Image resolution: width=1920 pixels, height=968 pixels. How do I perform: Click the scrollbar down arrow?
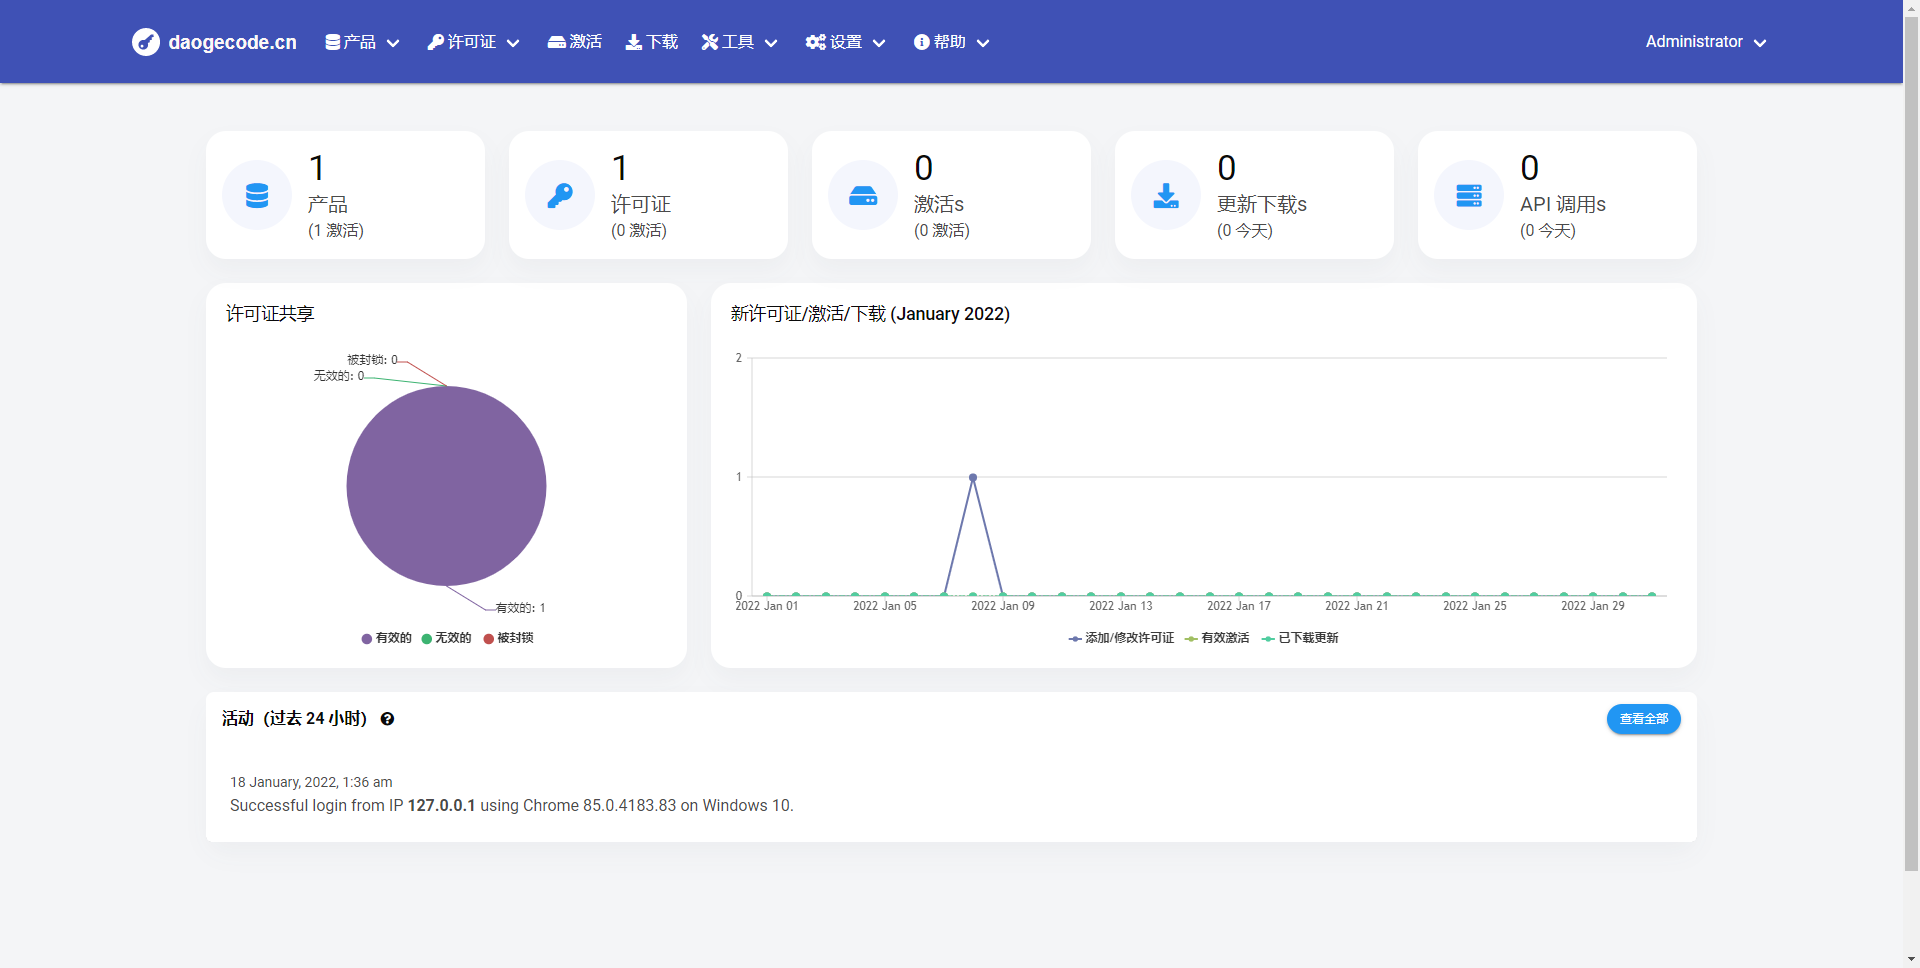click(x=1911, y=959)
